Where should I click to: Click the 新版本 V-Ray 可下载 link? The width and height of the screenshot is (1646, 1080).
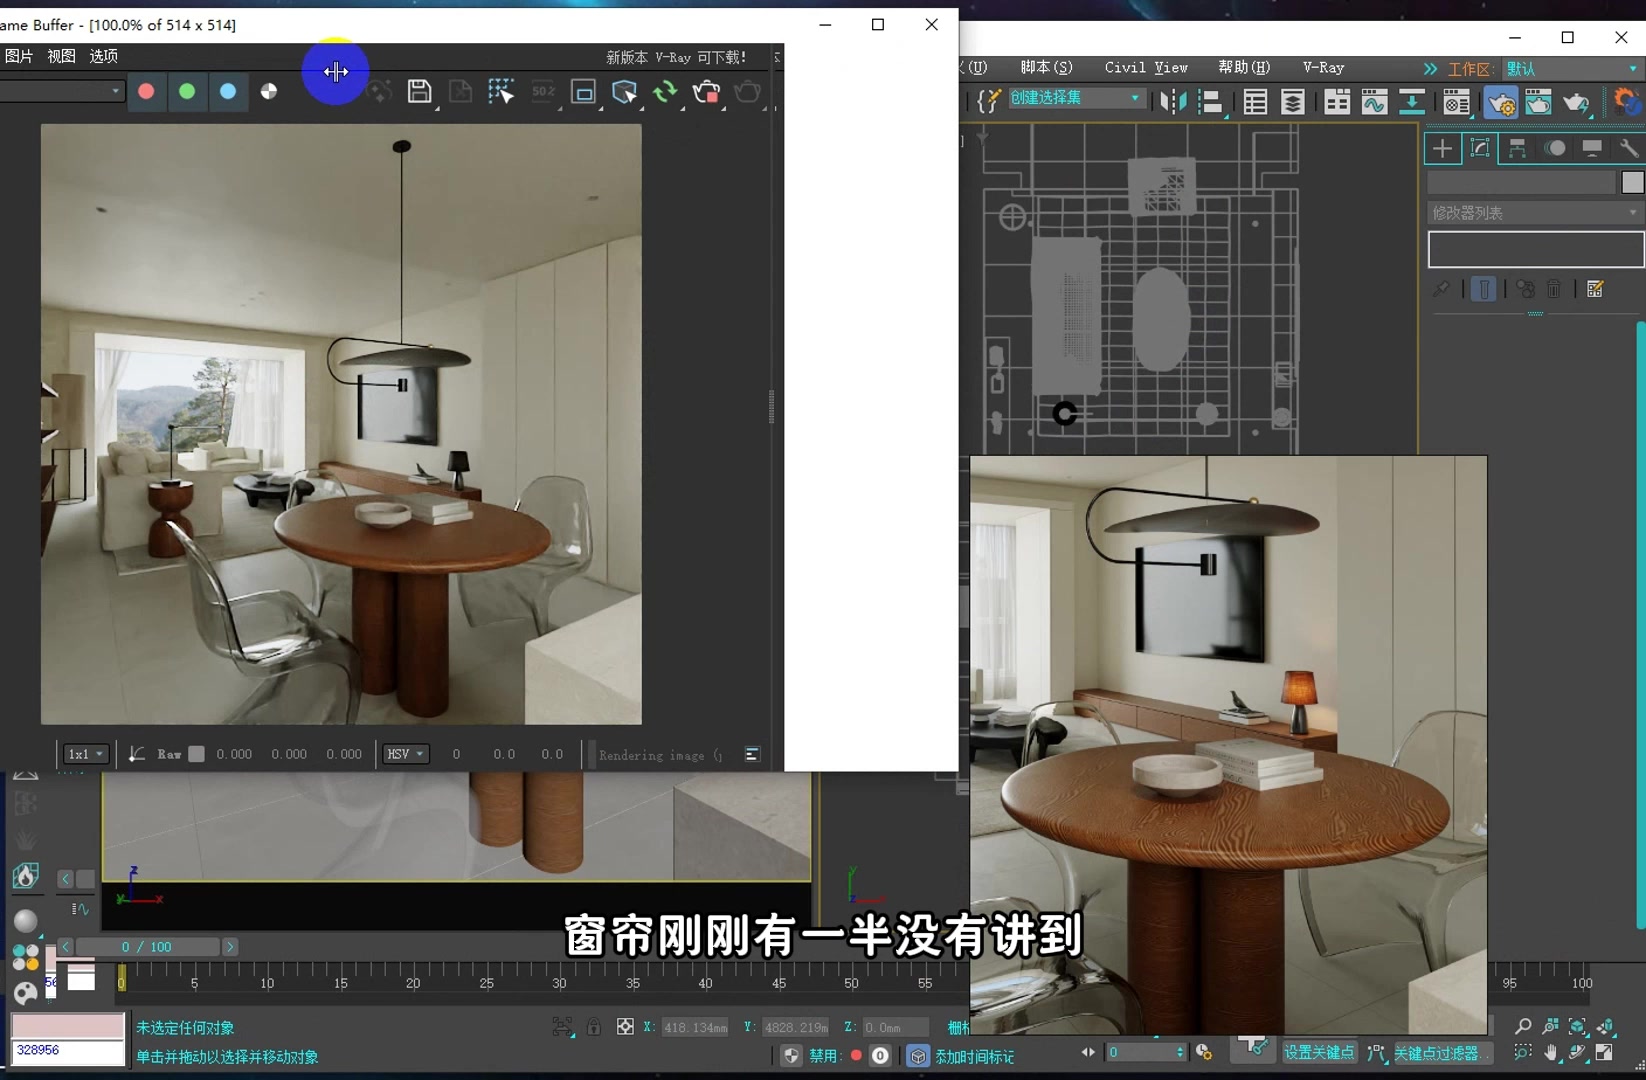tap(676, 57)
